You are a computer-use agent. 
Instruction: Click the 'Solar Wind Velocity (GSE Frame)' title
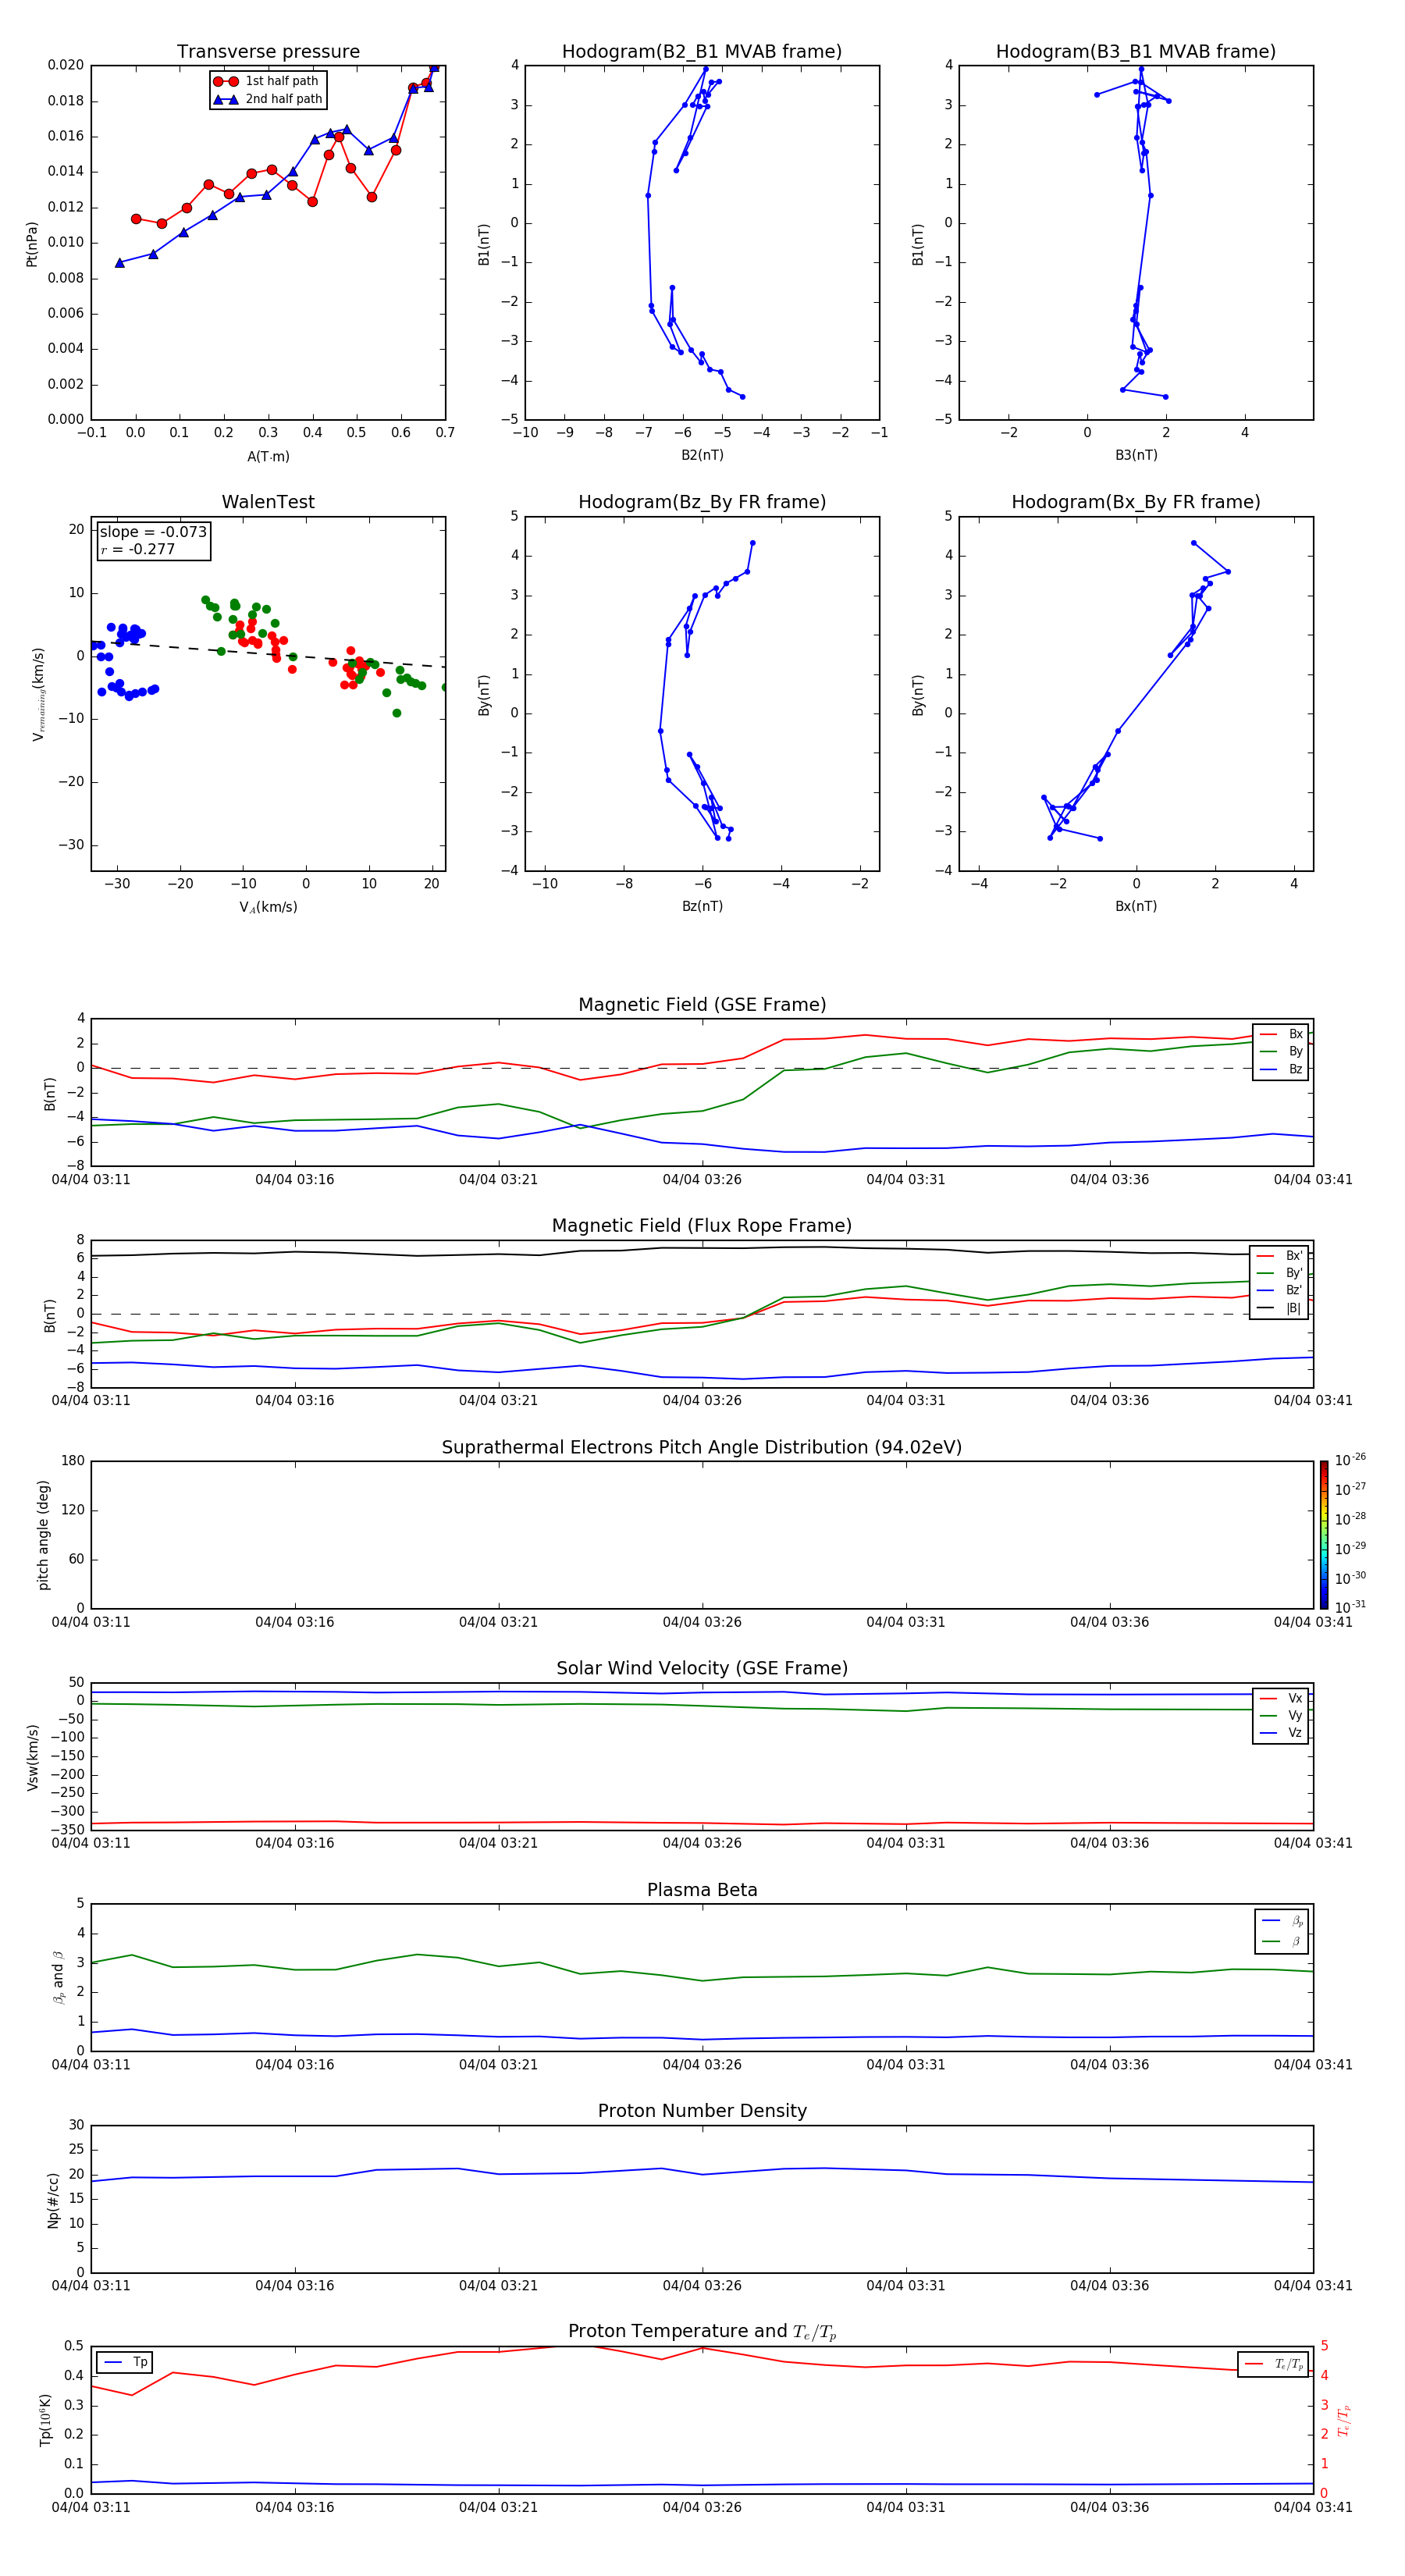point(702,1669)
